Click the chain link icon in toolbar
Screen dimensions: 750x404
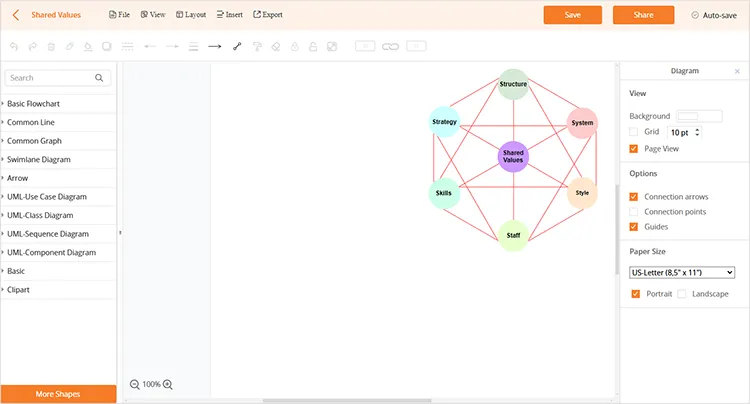pyautogui.click(x=390, y=46)
